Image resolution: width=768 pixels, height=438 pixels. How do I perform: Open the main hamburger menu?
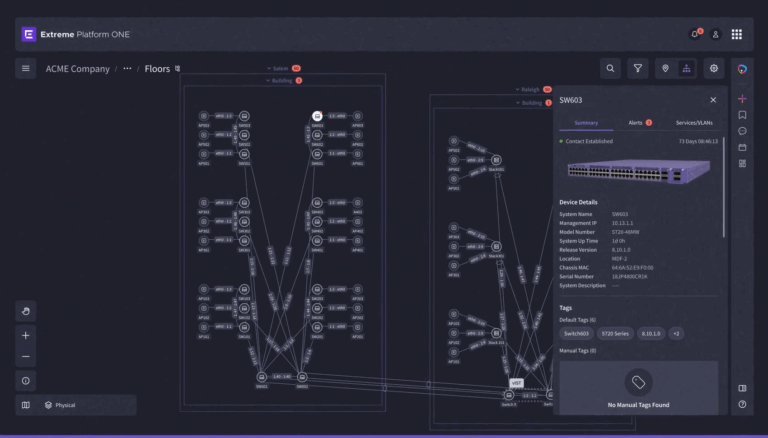click(x=25, y=69)
